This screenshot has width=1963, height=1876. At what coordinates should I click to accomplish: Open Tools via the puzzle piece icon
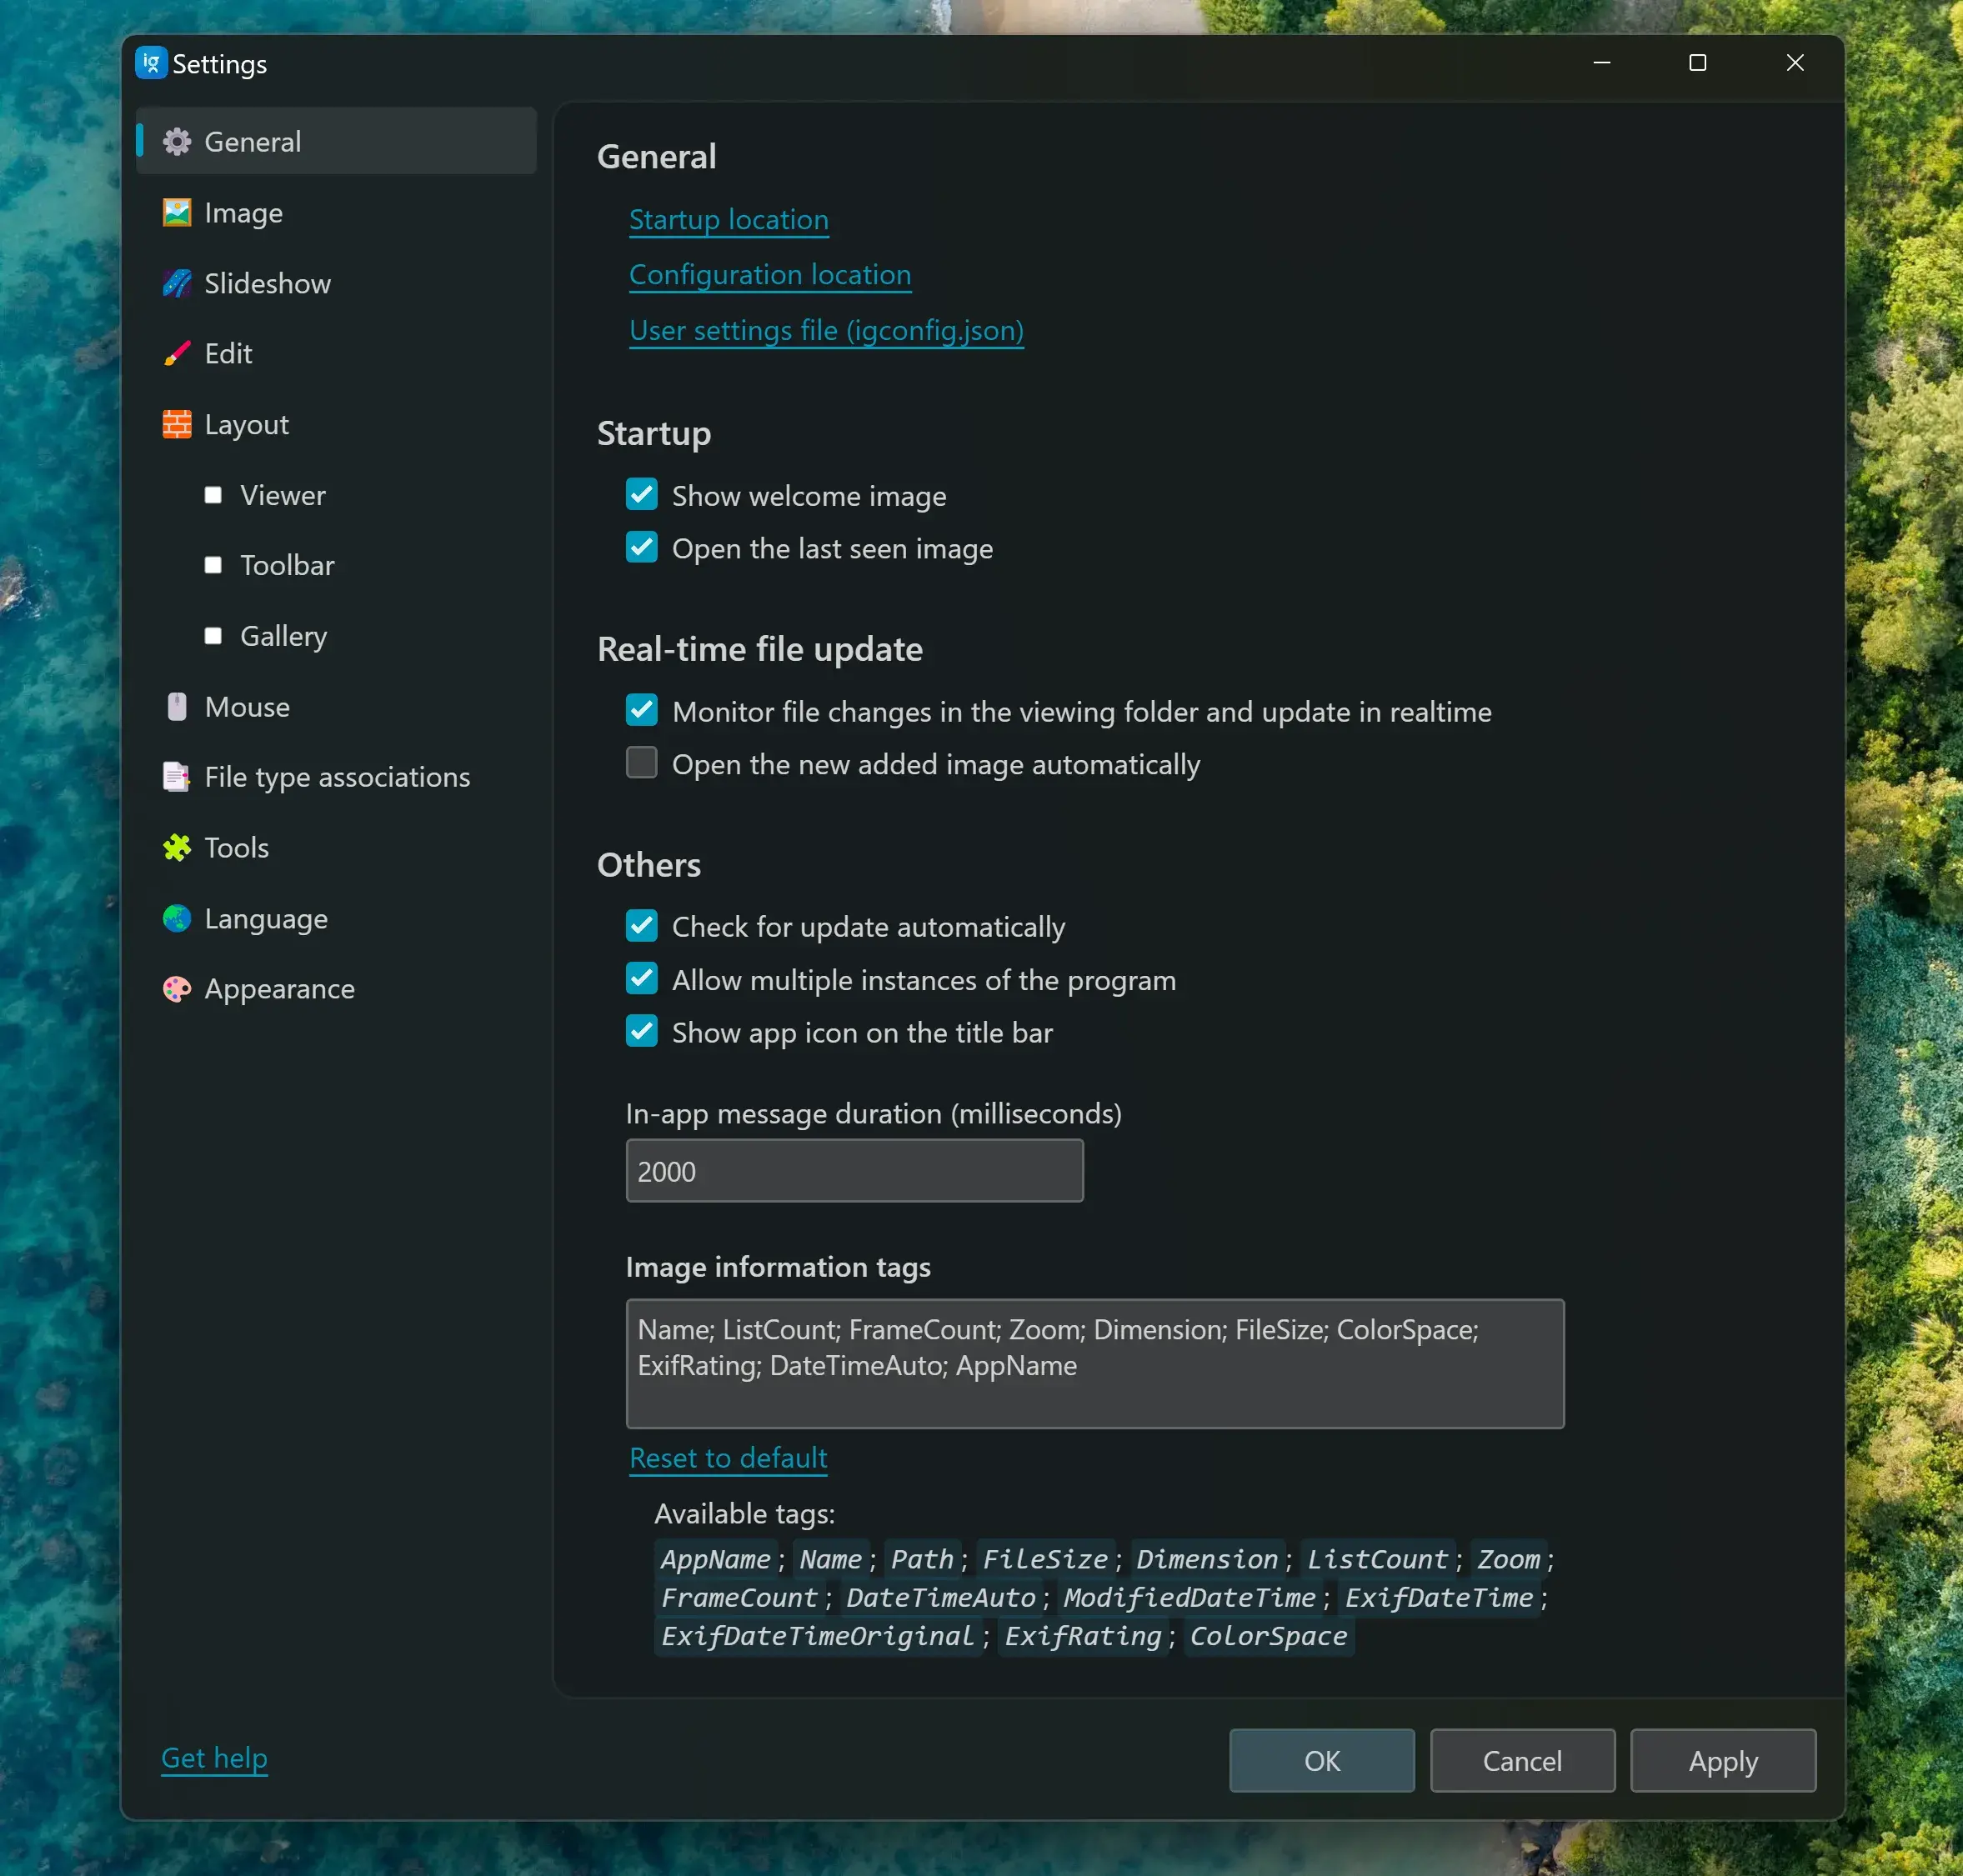click(x=177, y=848)
